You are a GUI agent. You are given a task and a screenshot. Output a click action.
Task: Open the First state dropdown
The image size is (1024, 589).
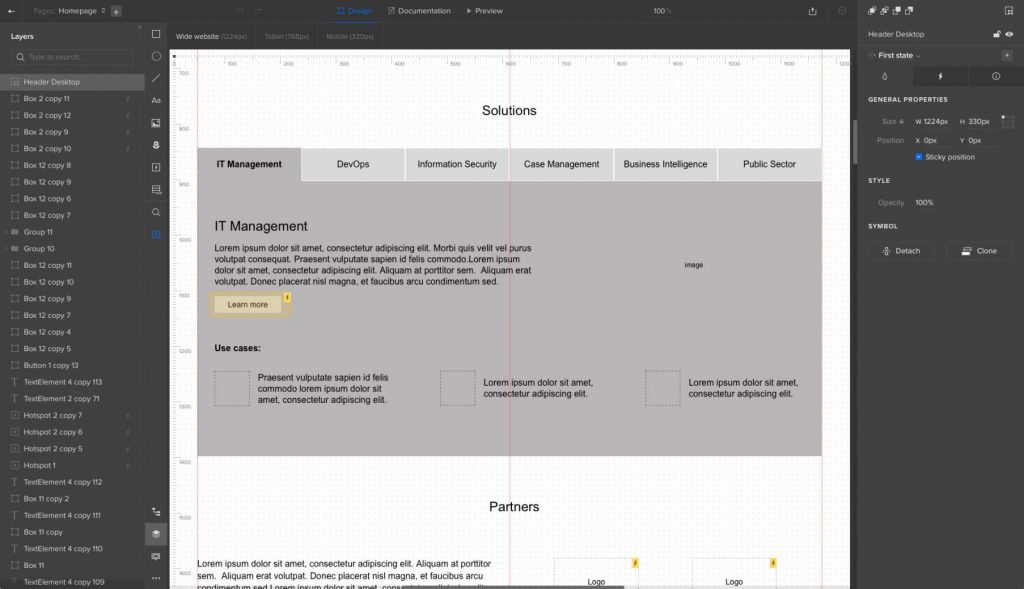[x=899, y=56]
